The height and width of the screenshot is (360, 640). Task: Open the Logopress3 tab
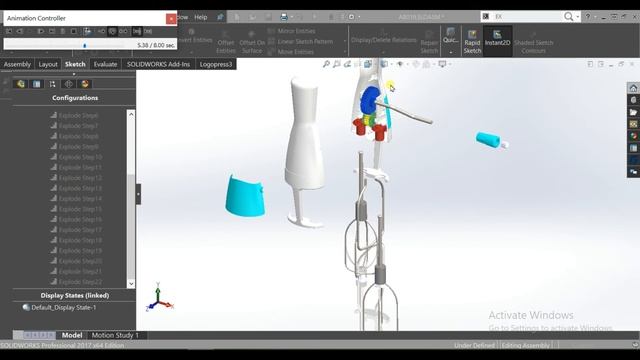pos(216,64)
